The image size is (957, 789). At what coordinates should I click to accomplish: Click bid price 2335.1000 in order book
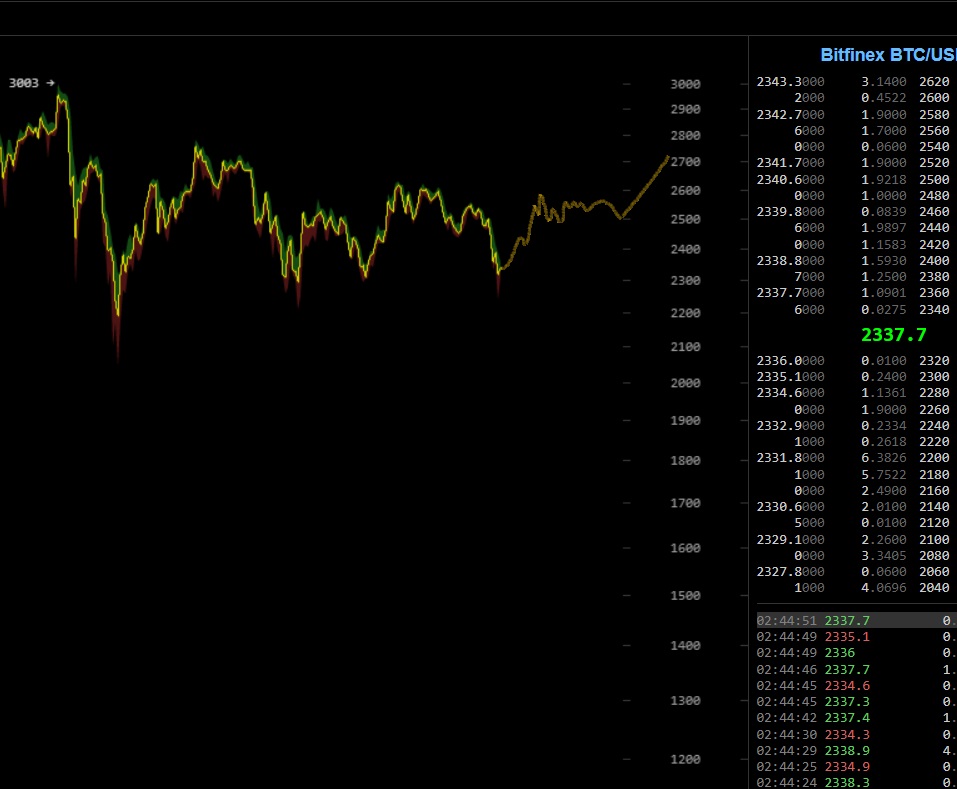pyautogui.click(x=790, y=376)
